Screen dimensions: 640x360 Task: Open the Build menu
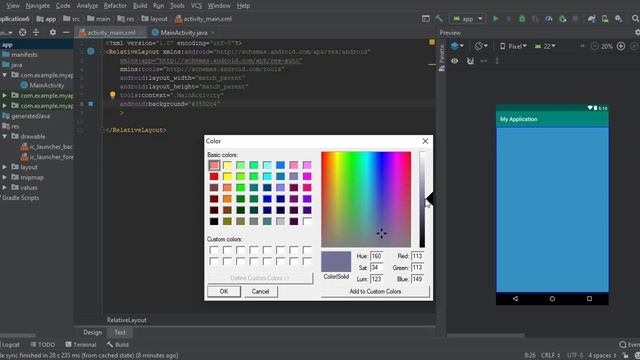(x=140, y=6)
